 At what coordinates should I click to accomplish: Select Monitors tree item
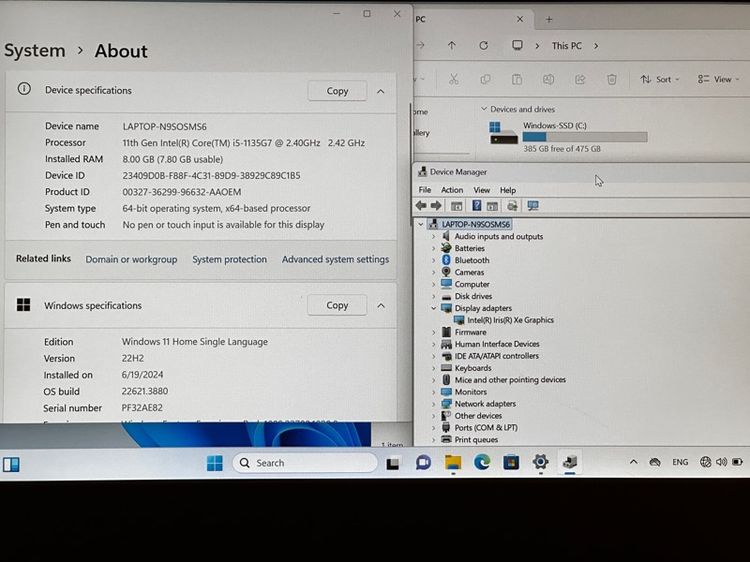pyautogui.click(x=471, y=392)
